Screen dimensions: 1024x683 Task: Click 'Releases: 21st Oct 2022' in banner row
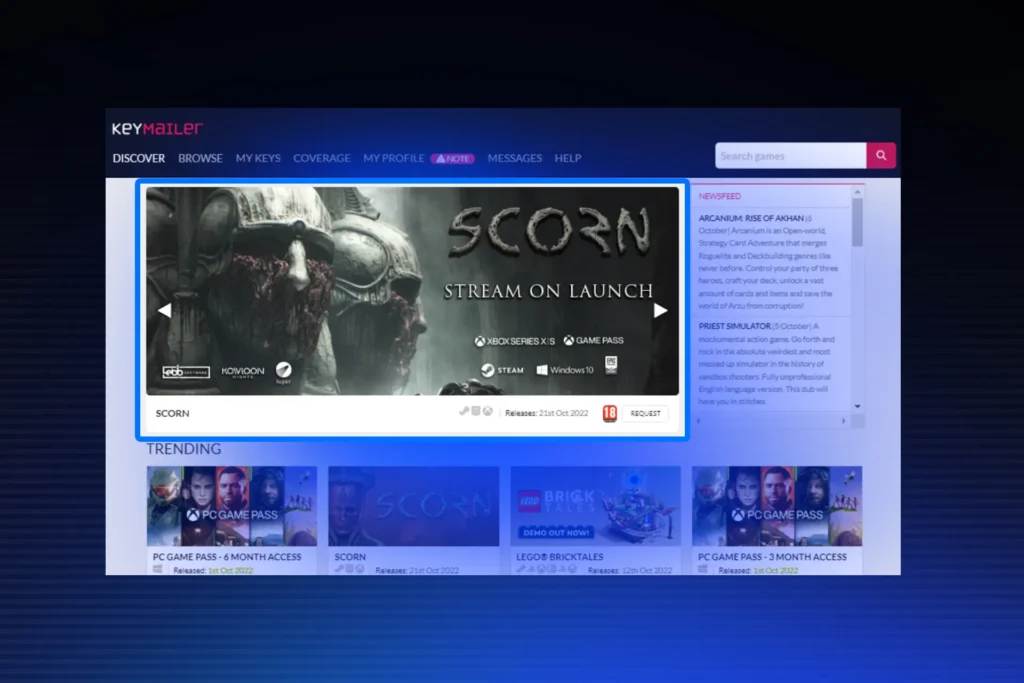pyautogui.click(x=547, y=413)
